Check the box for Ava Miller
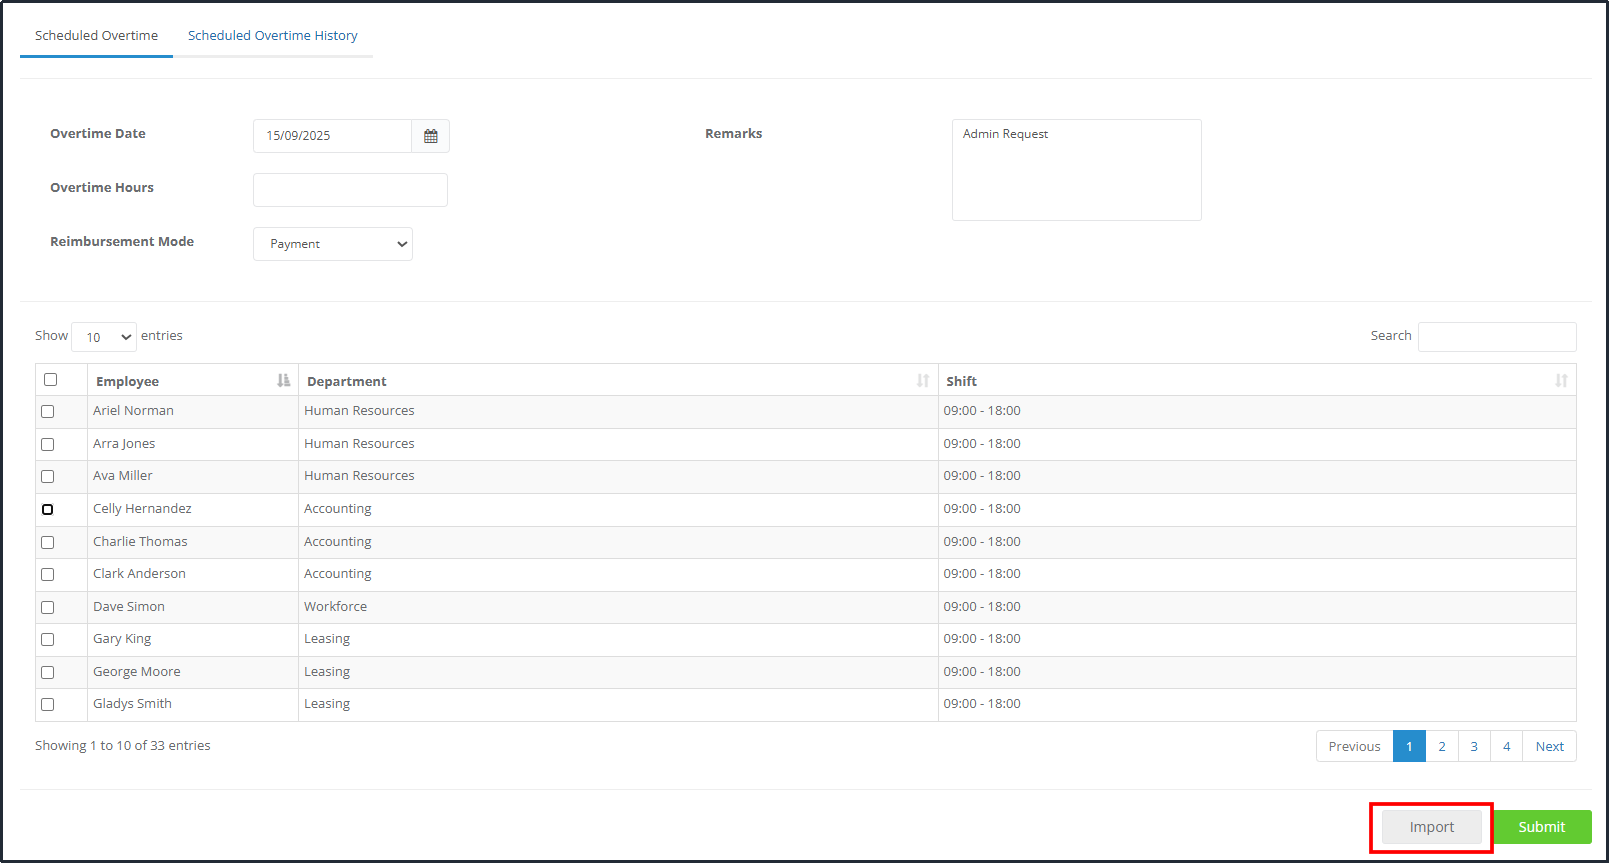The image size is (1609, 863). click(x=47, y=476)
